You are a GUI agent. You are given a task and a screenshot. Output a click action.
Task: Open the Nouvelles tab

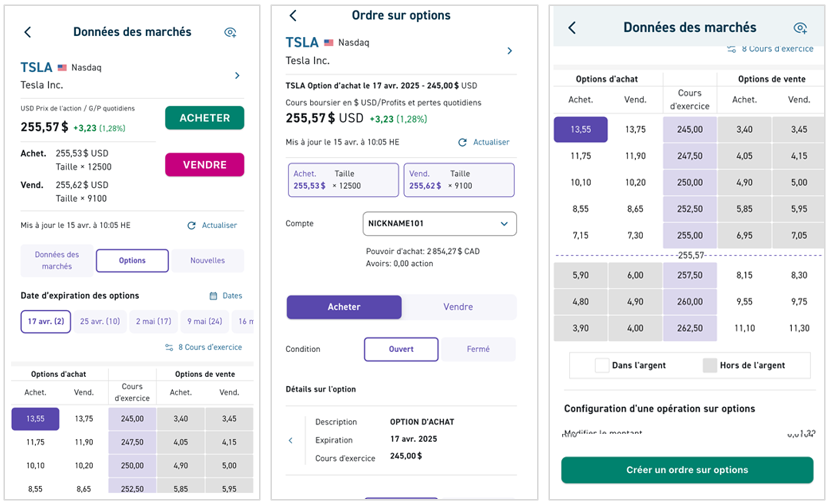pos(208,260)
